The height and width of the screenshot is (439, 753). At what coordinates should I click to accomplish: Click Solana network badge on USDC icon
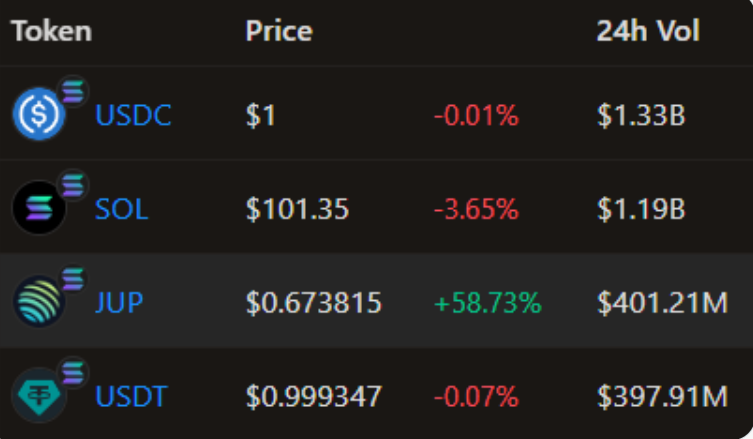pyautogui.click(x=73, y=92)
